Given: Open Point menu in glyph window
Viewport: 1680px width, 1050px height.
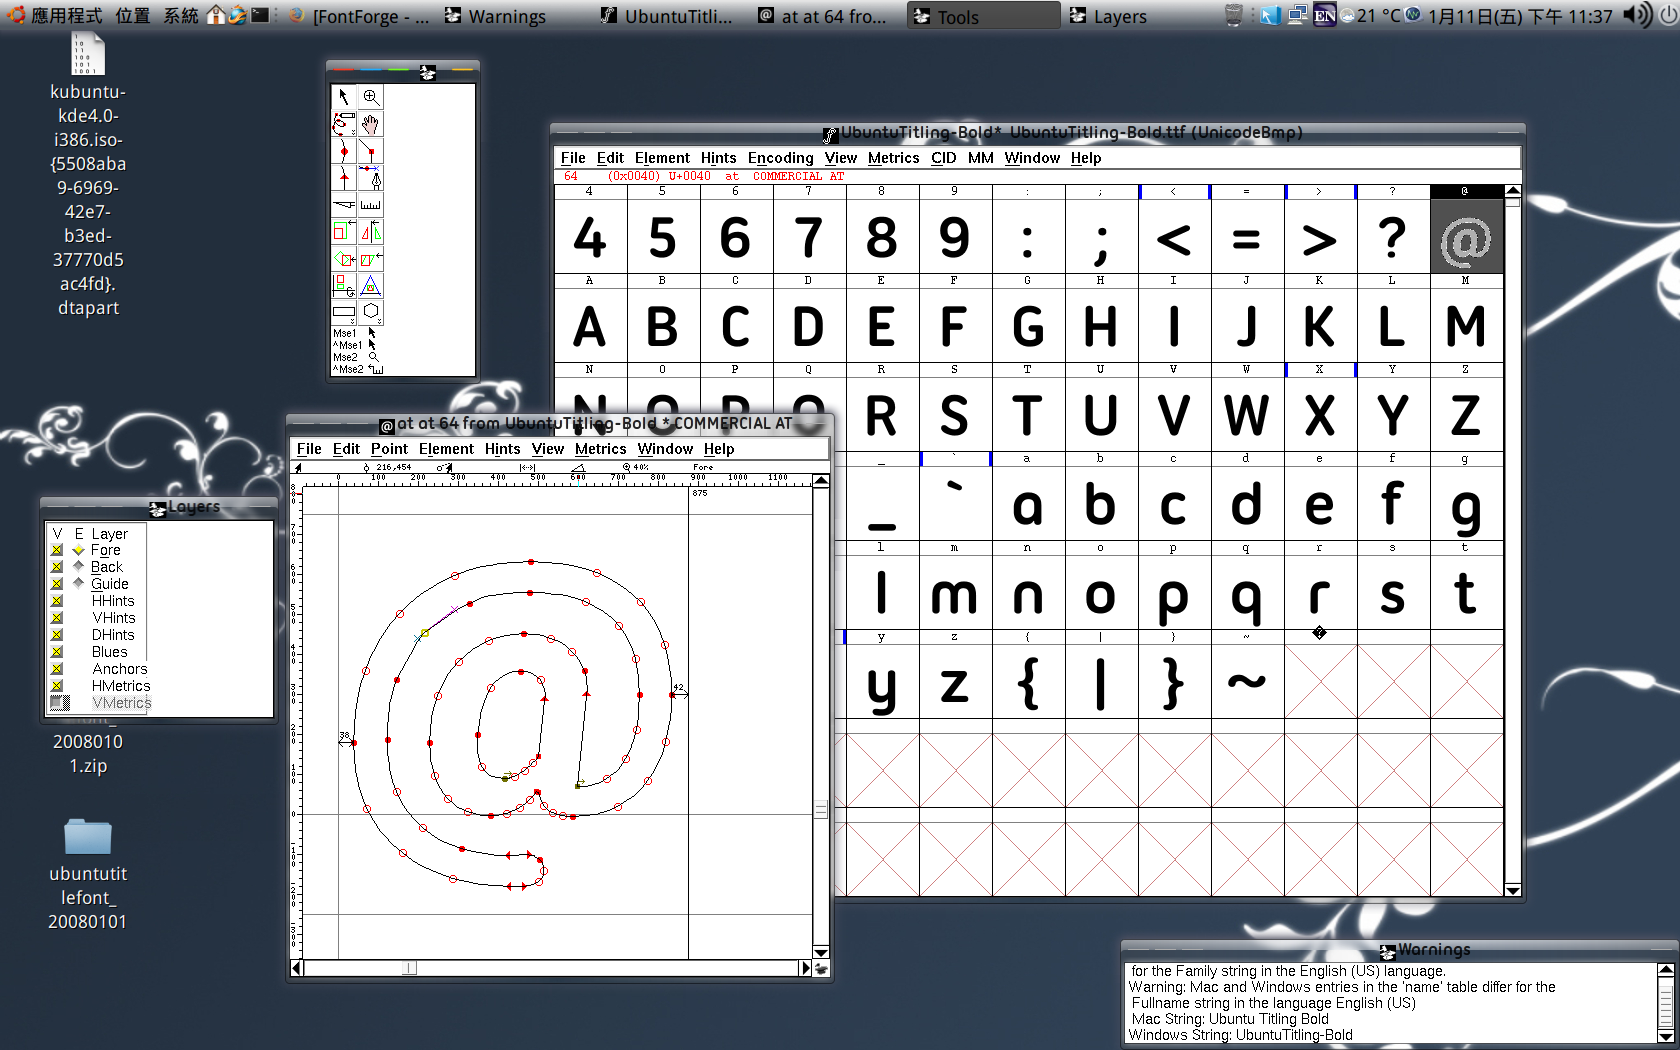Looking at the screenshot, I should 389,449.
